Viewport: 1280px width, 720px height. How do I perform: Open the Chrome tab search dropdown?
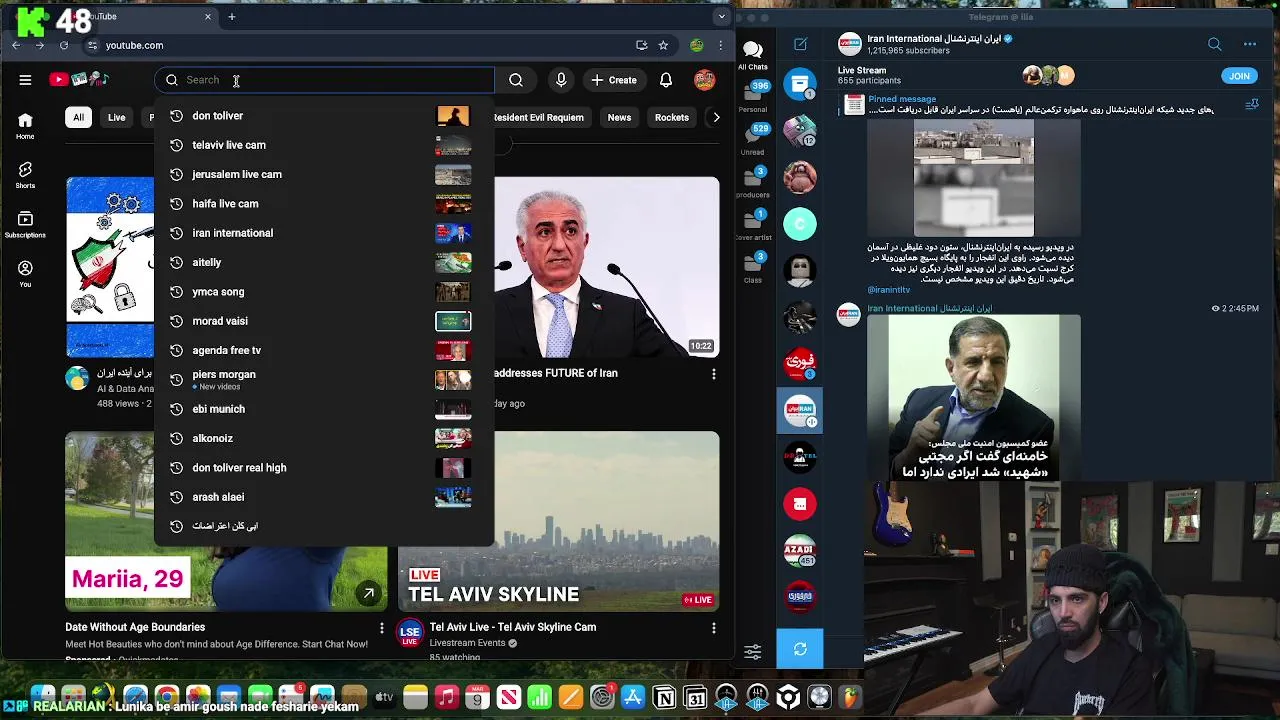click(721, 16)
